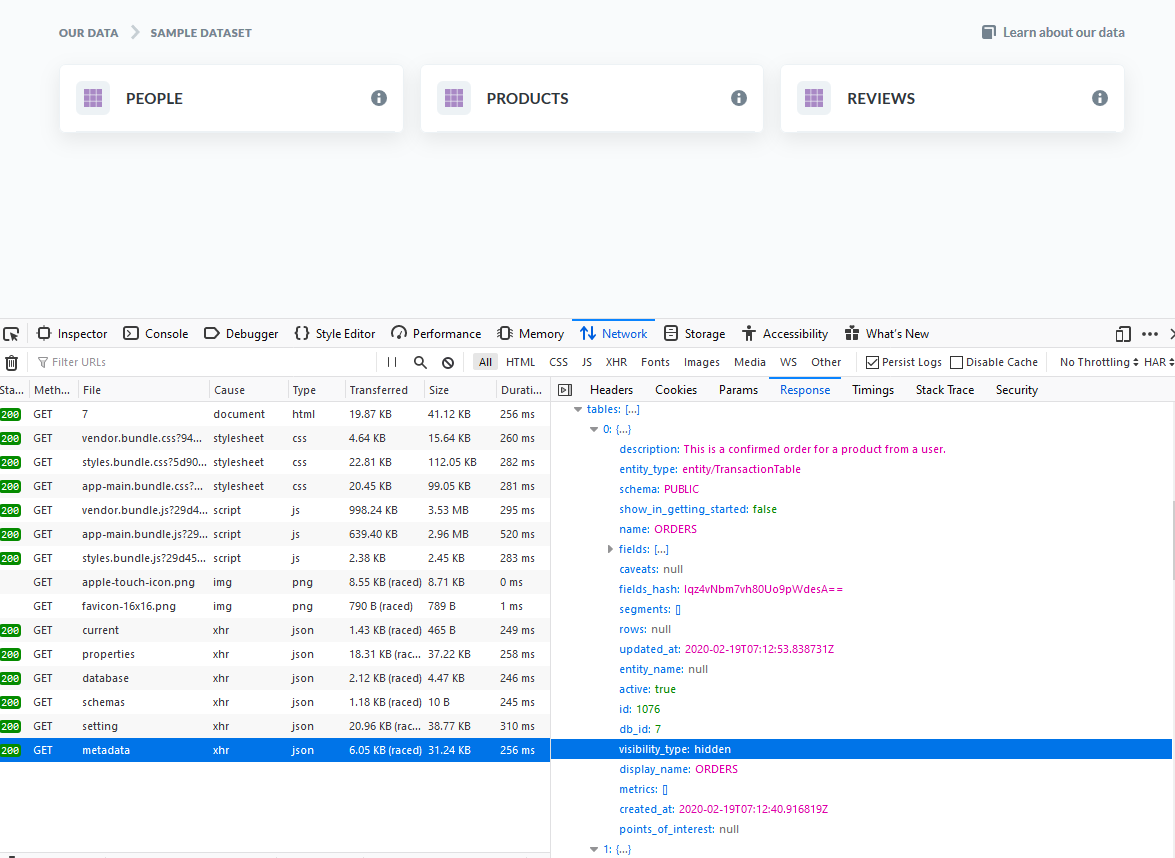This screenshot has height=858, width=1175.
Task: Click the grid icon beside PEOPLE
Action: 93,98
